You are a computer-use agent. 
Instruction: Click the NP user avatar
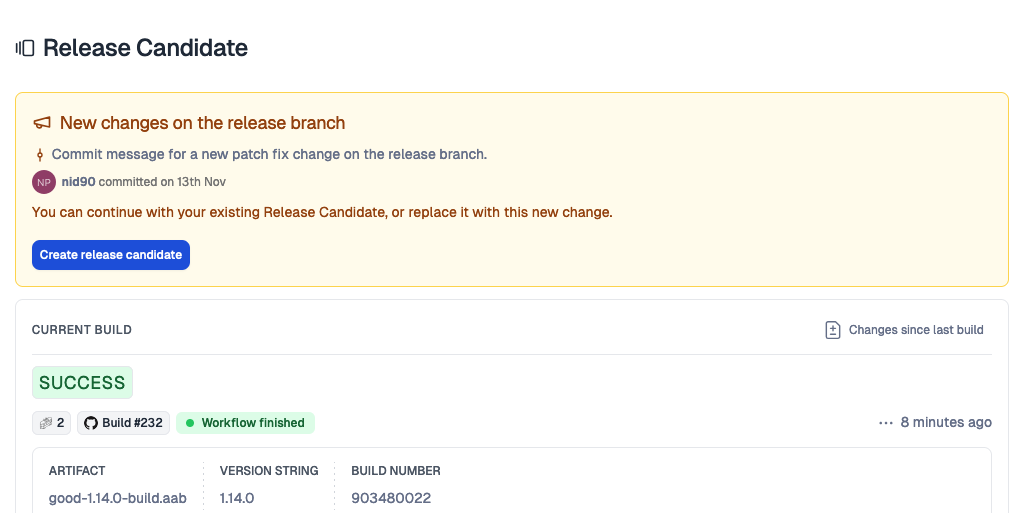[x=44, y=182]
